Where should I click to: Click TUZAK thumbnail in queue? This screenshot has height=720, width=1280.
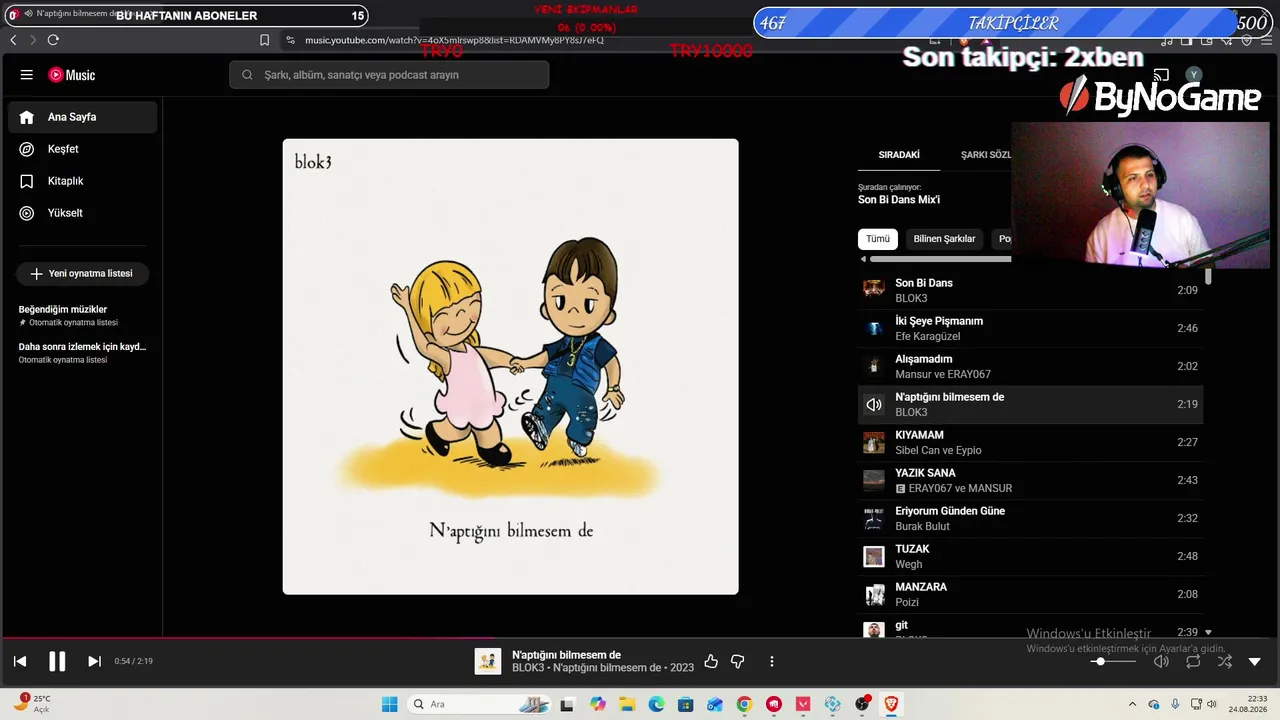874,556
